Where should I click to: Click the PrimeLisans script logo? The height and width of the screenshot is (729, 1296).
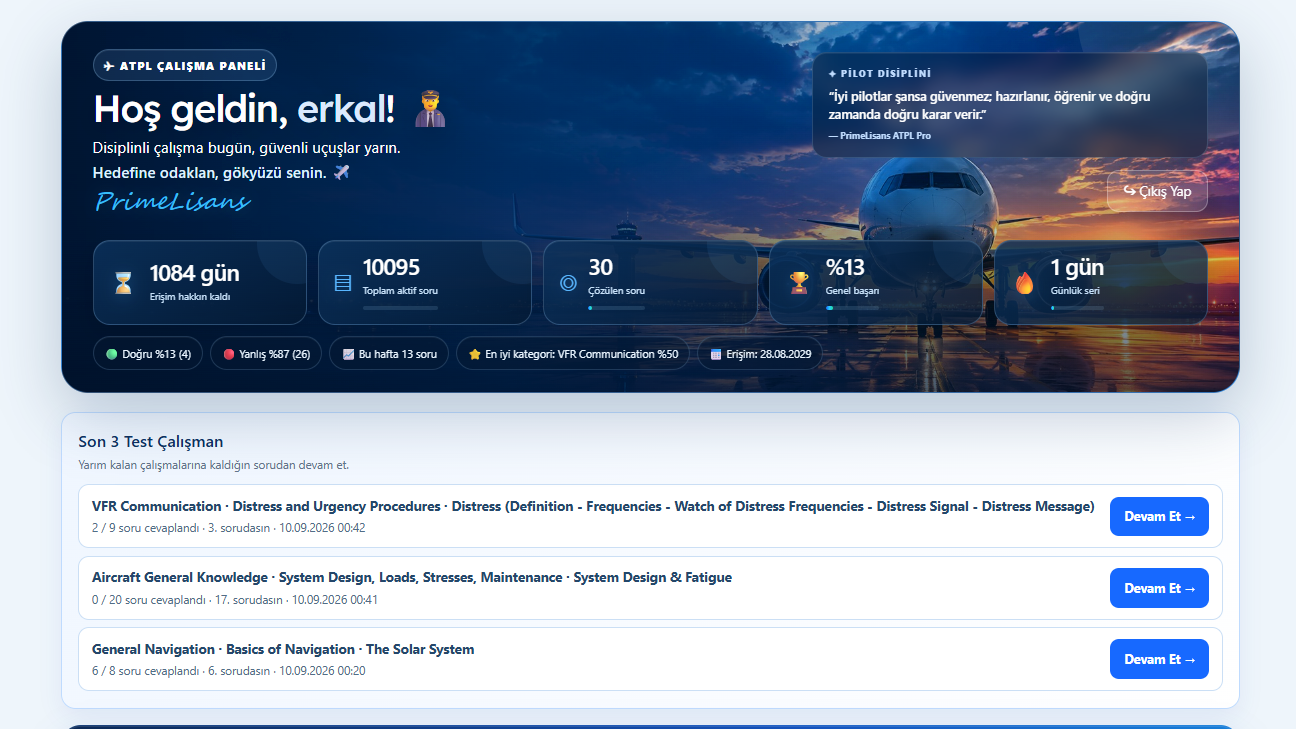(x=172, y=202)
